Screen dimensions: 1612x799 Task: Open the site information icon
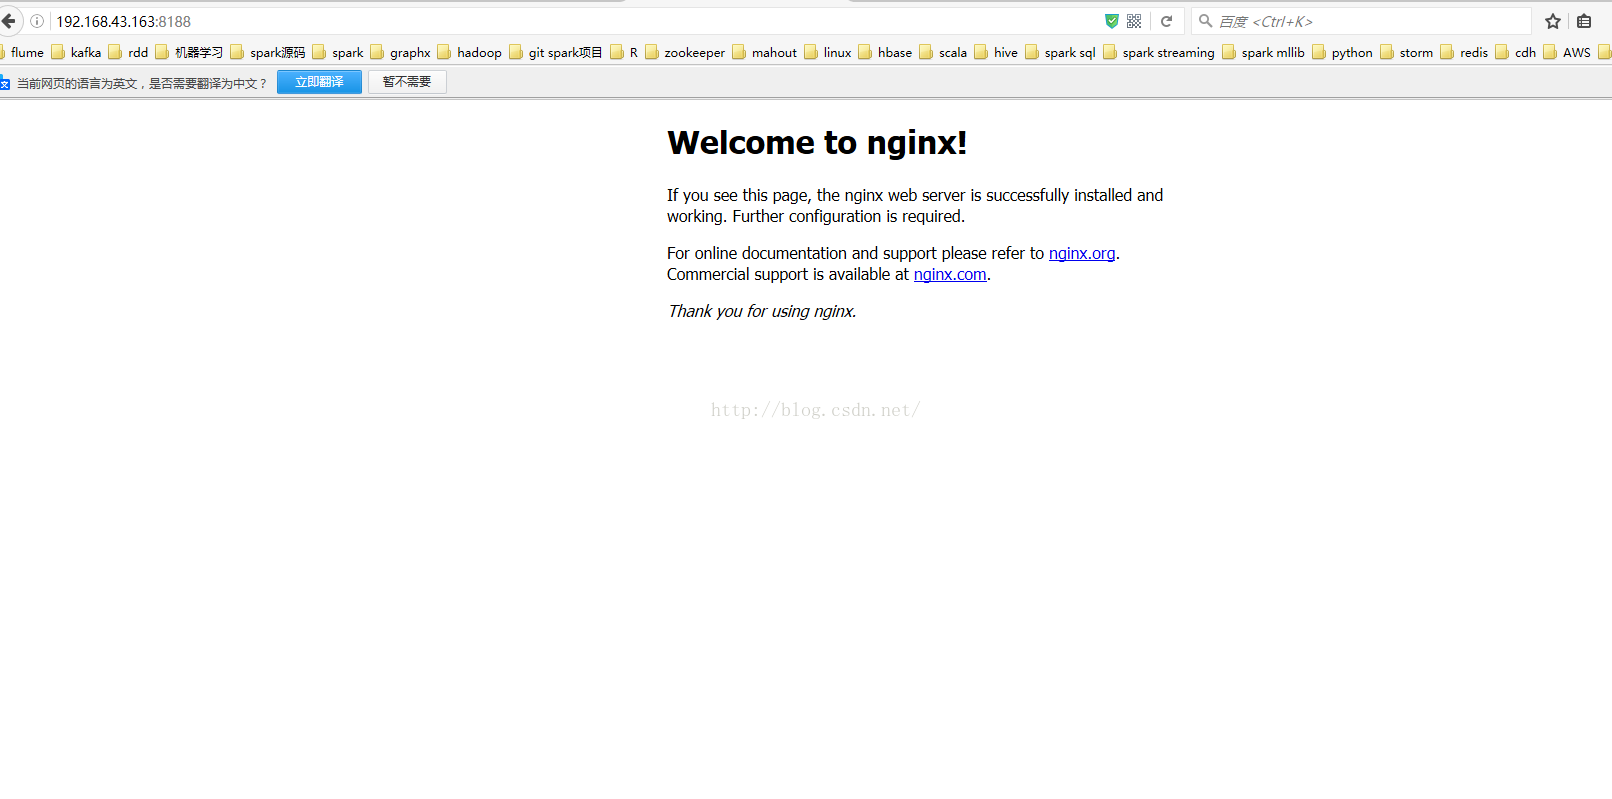click(x=37, y=21)
